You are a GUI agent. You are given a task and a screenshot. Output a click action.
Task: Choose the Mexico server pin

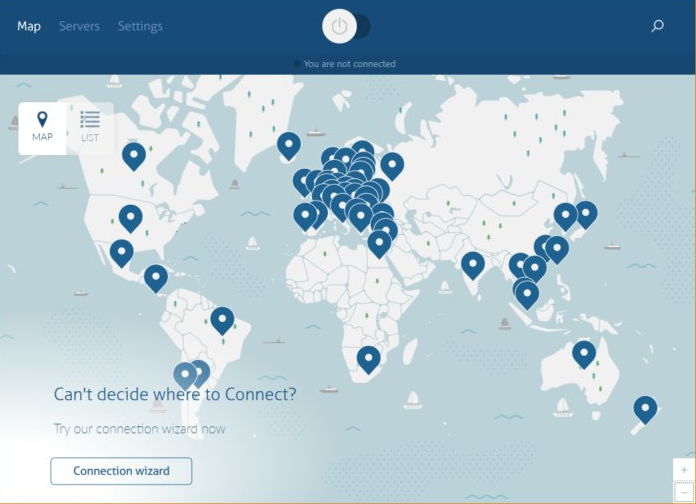(x=122, y=252)
